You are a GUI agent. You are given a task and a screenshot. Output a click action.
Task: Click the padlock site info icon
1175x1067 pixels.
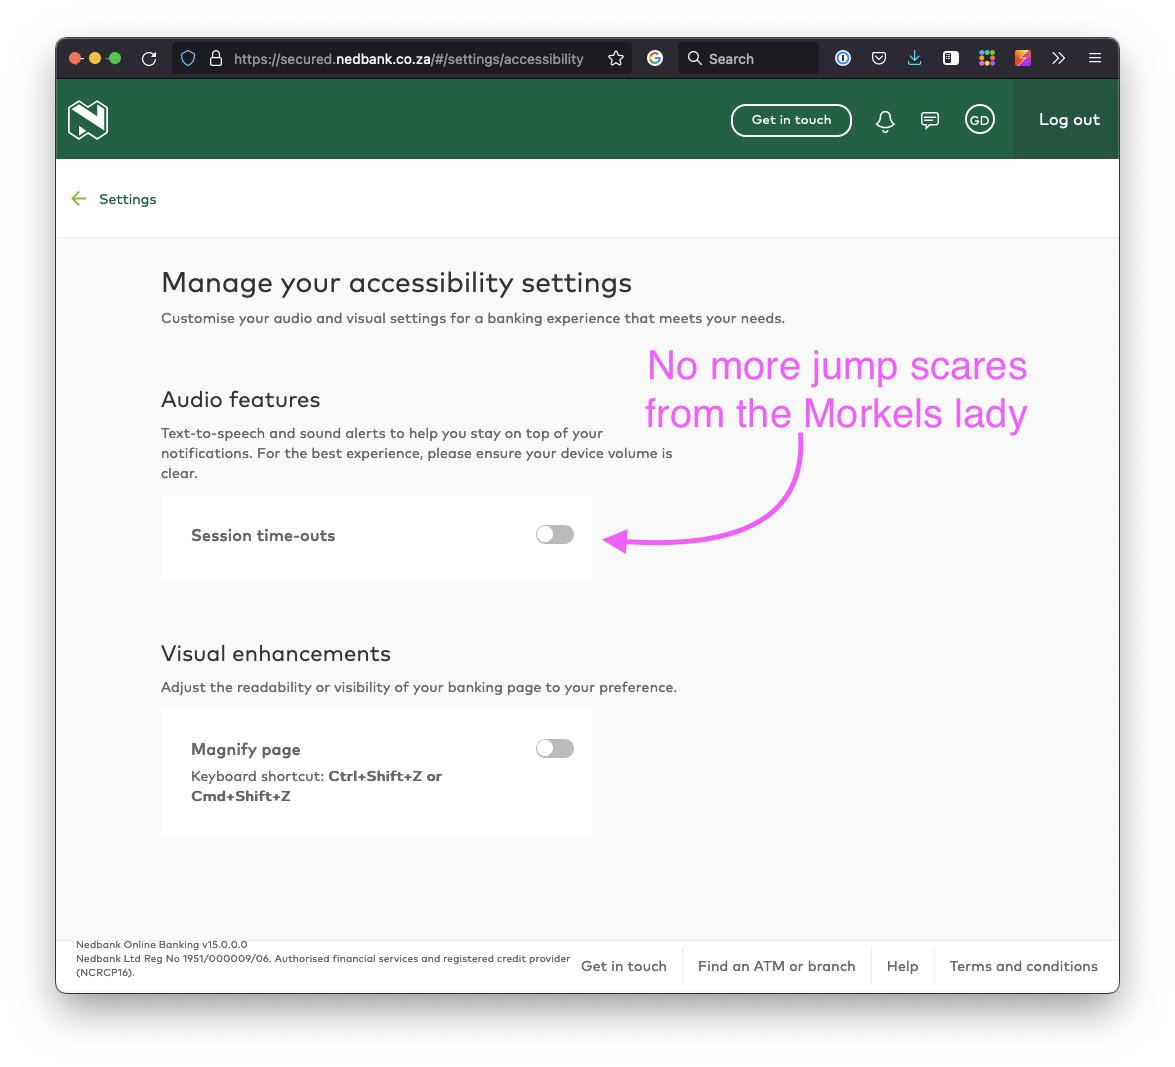tap(216, 58)
